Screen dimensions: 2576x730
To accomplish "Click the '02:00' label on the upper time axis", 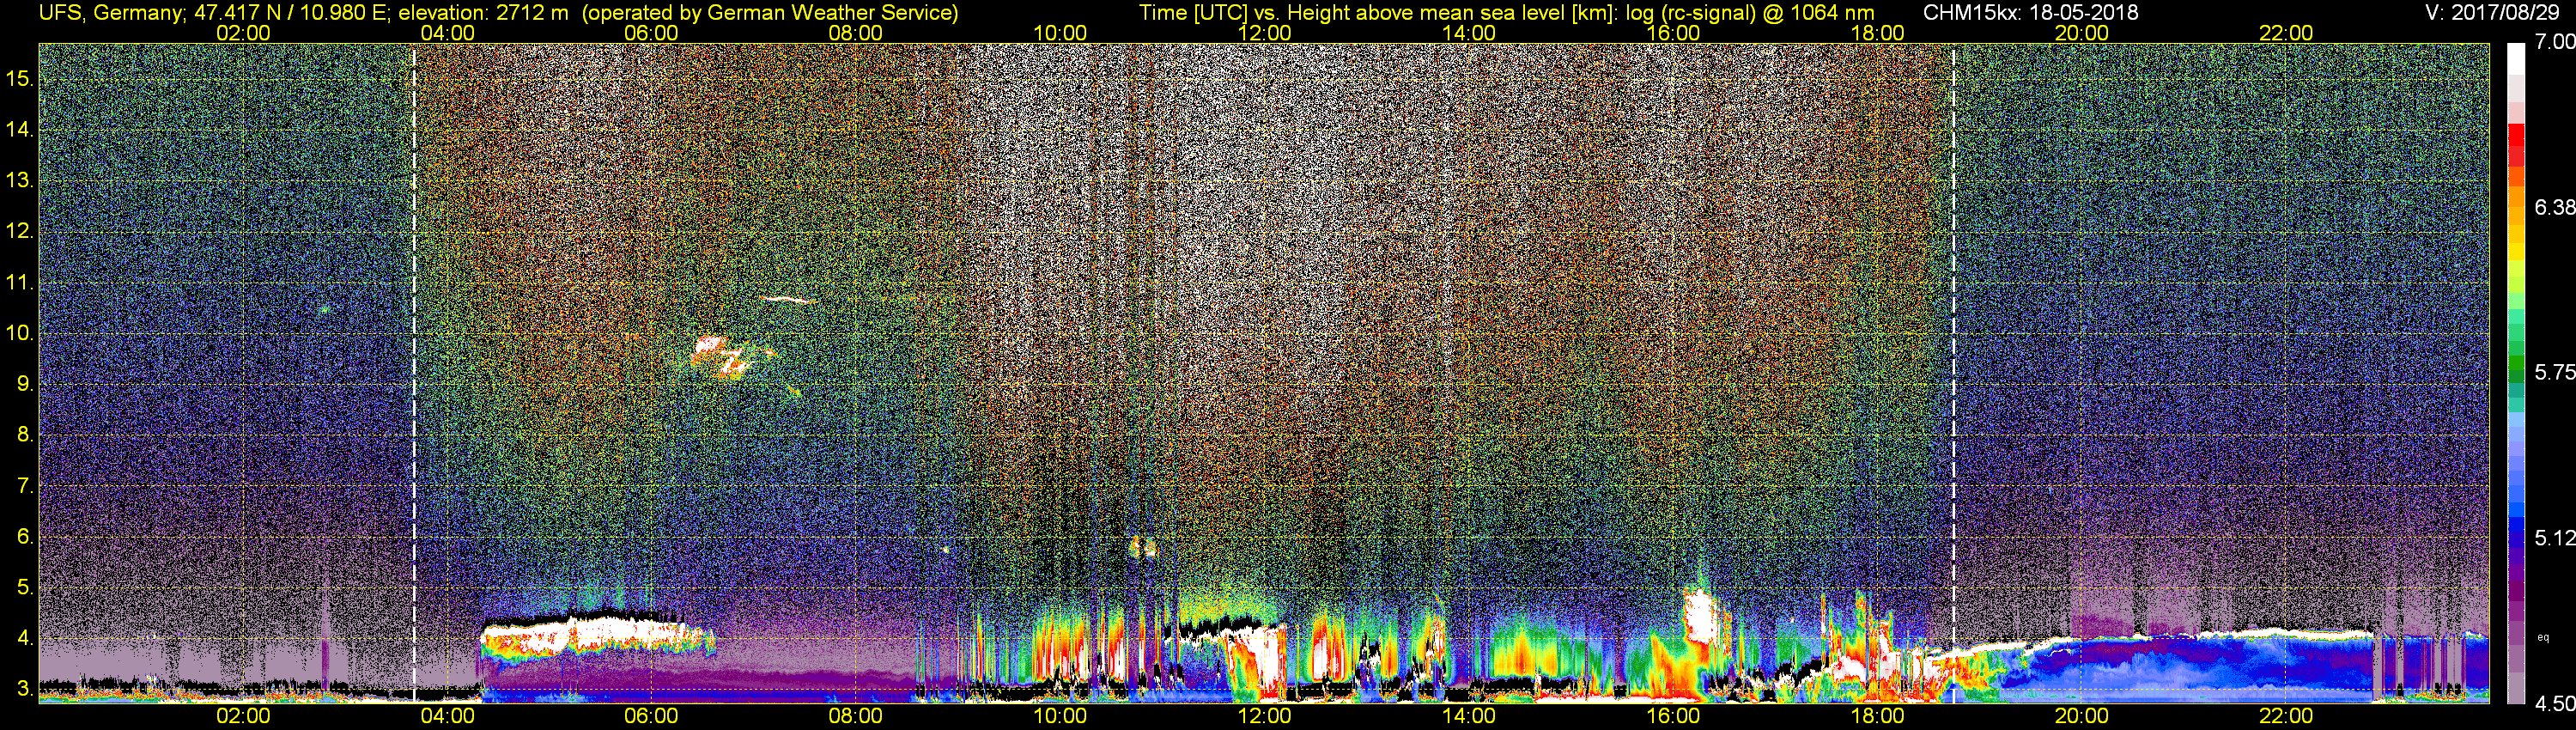I will click(243, 33).
